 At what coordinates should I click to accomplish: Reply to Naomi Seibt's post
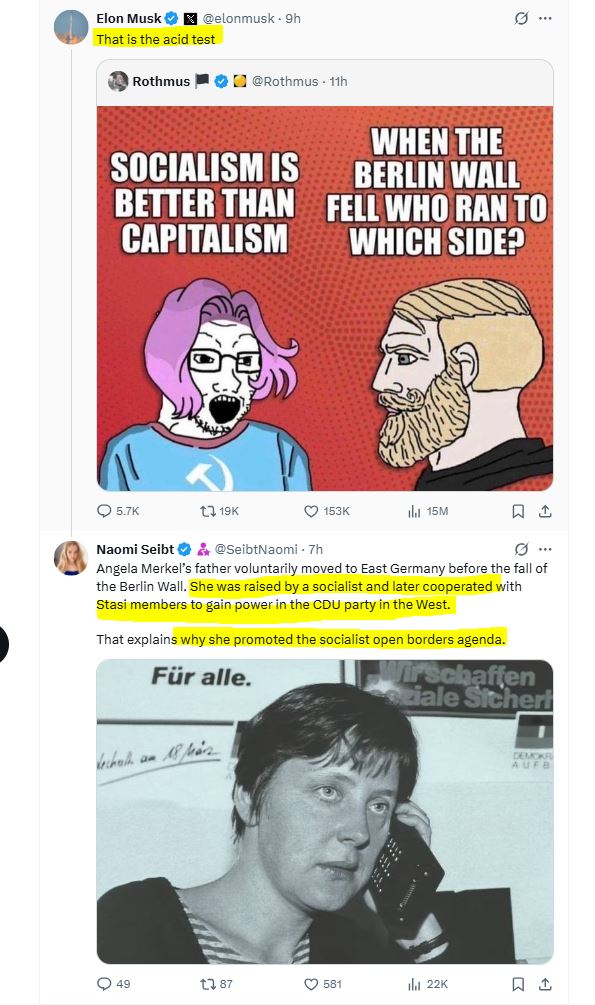(113, 984)
